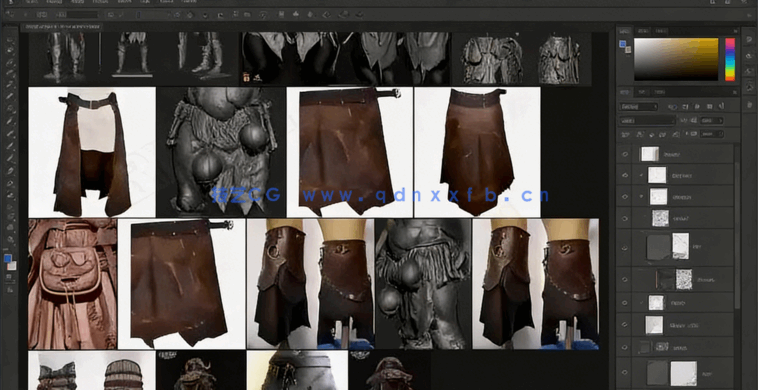
Task: Click the lock all icon in Layers panel
Action: click(676, 134)
